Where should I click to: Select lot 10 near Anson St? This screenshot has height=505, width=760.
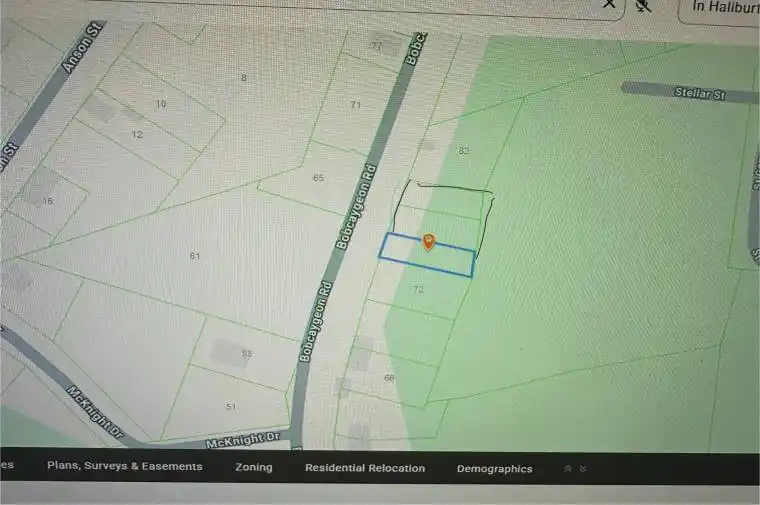(x=161, y=104)
